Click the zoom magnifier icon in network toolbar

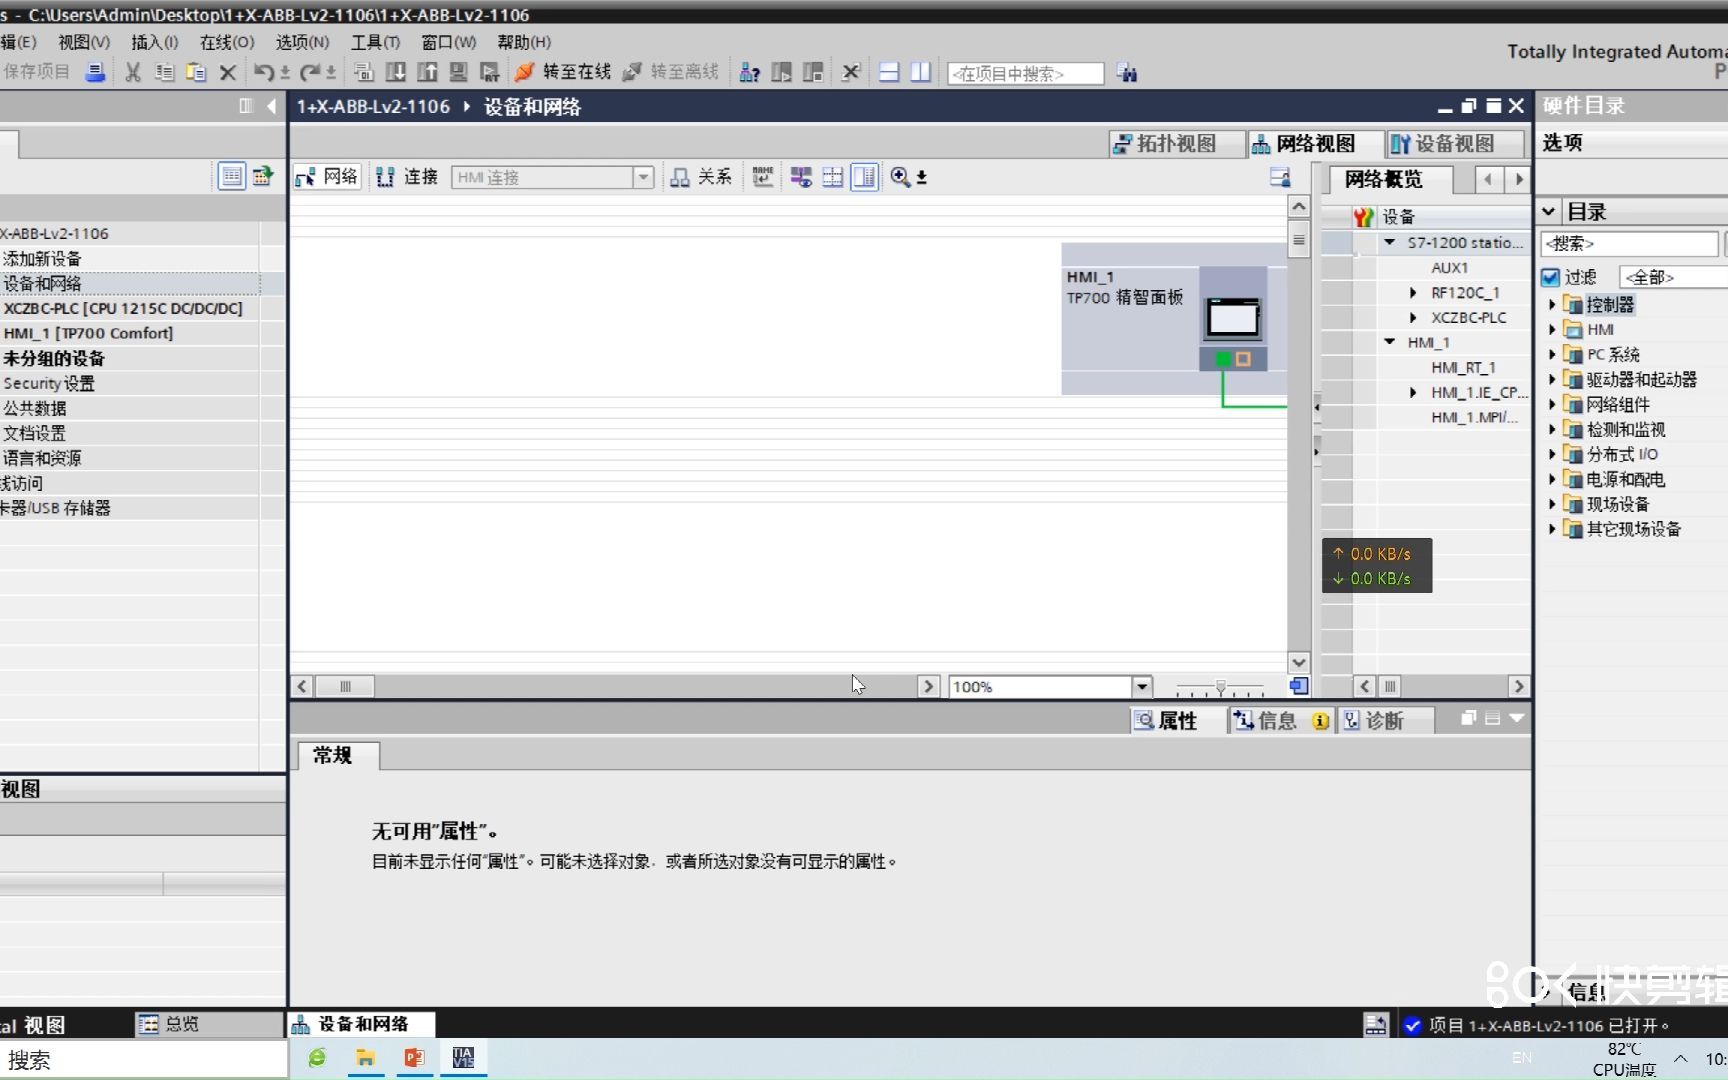click(x=900, y=177)
